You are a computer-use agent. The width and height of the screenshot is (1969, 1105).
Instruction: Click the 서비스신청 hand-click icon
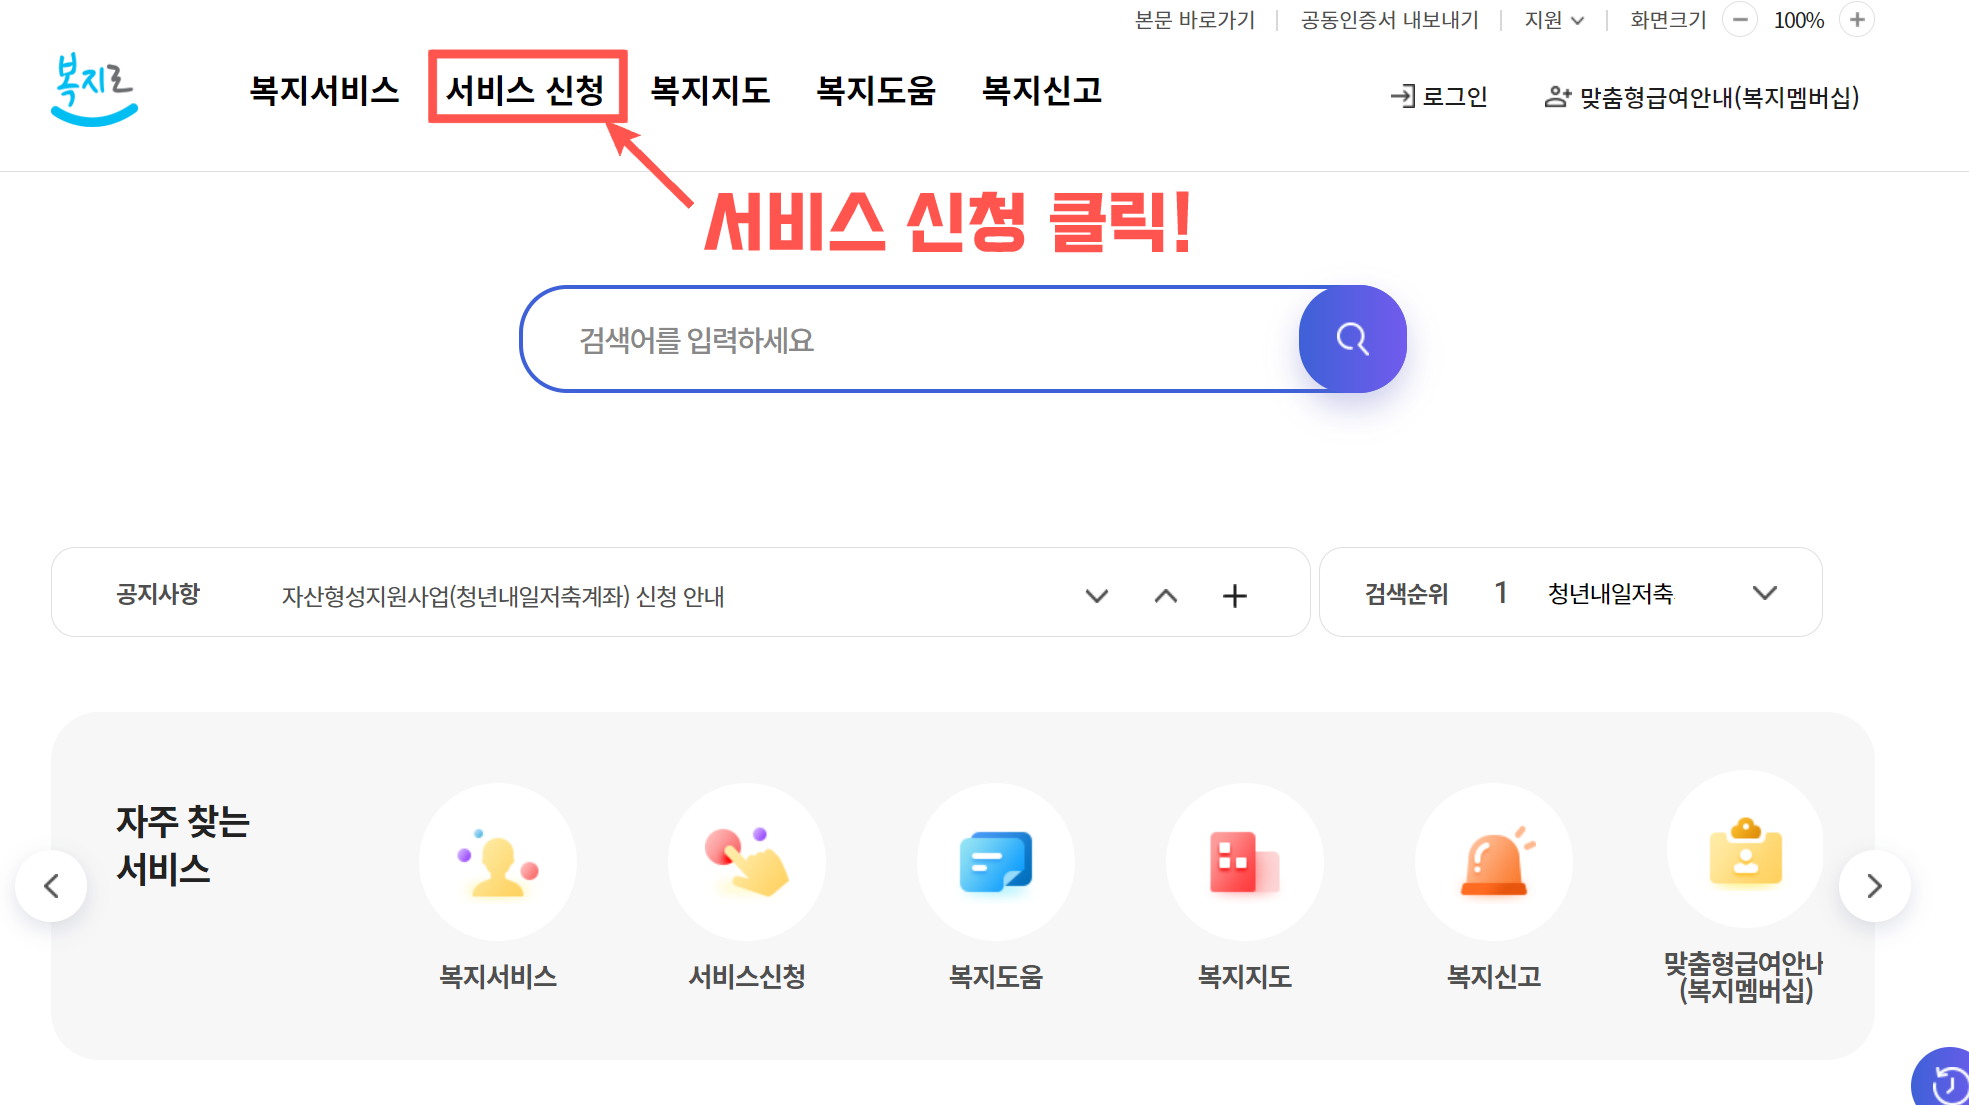pos(746,862)
